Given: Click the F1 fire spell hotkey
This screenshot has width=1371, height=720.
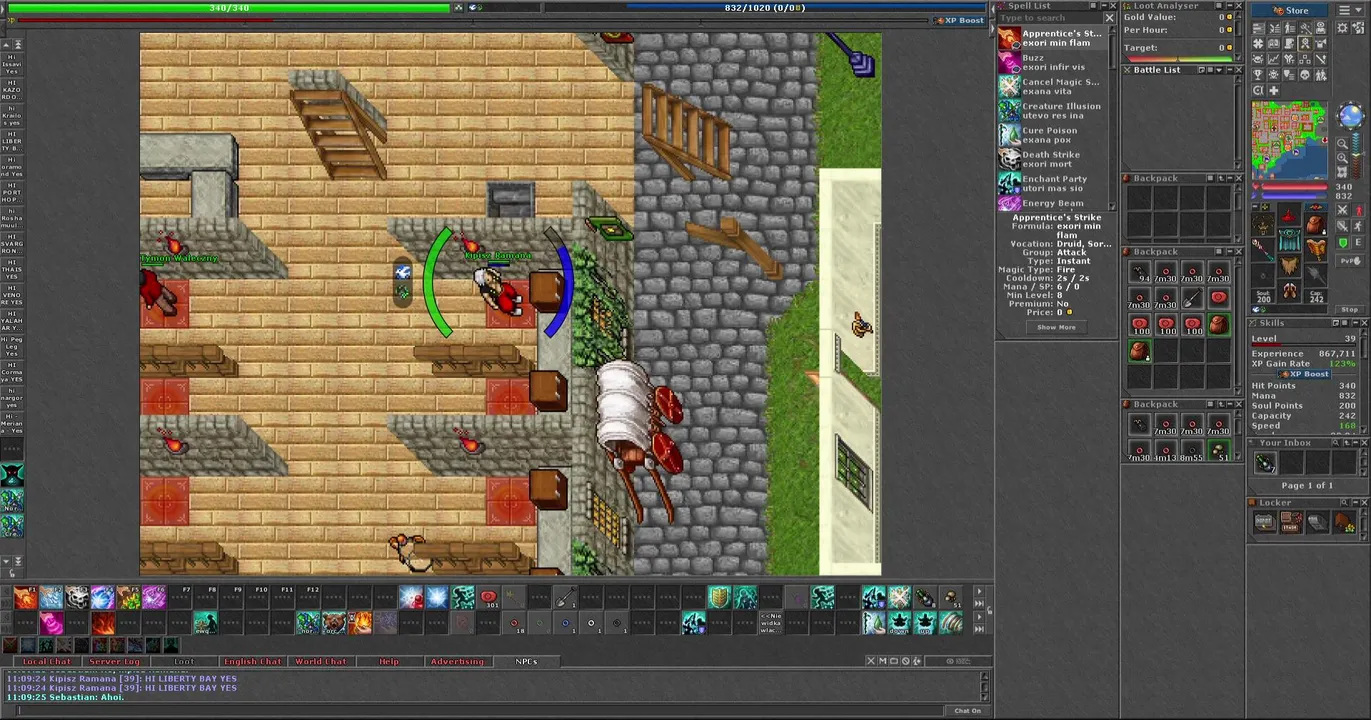Looking at the screenshot, I should (x=26, y=597).
